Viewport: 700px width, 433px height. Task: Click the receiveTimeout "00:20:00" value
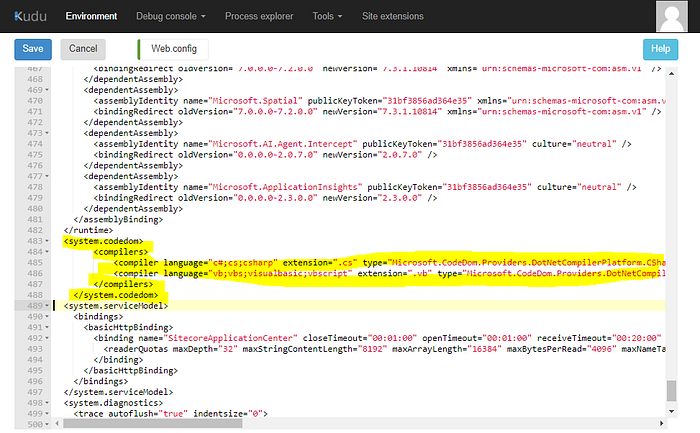coord(637,338)
